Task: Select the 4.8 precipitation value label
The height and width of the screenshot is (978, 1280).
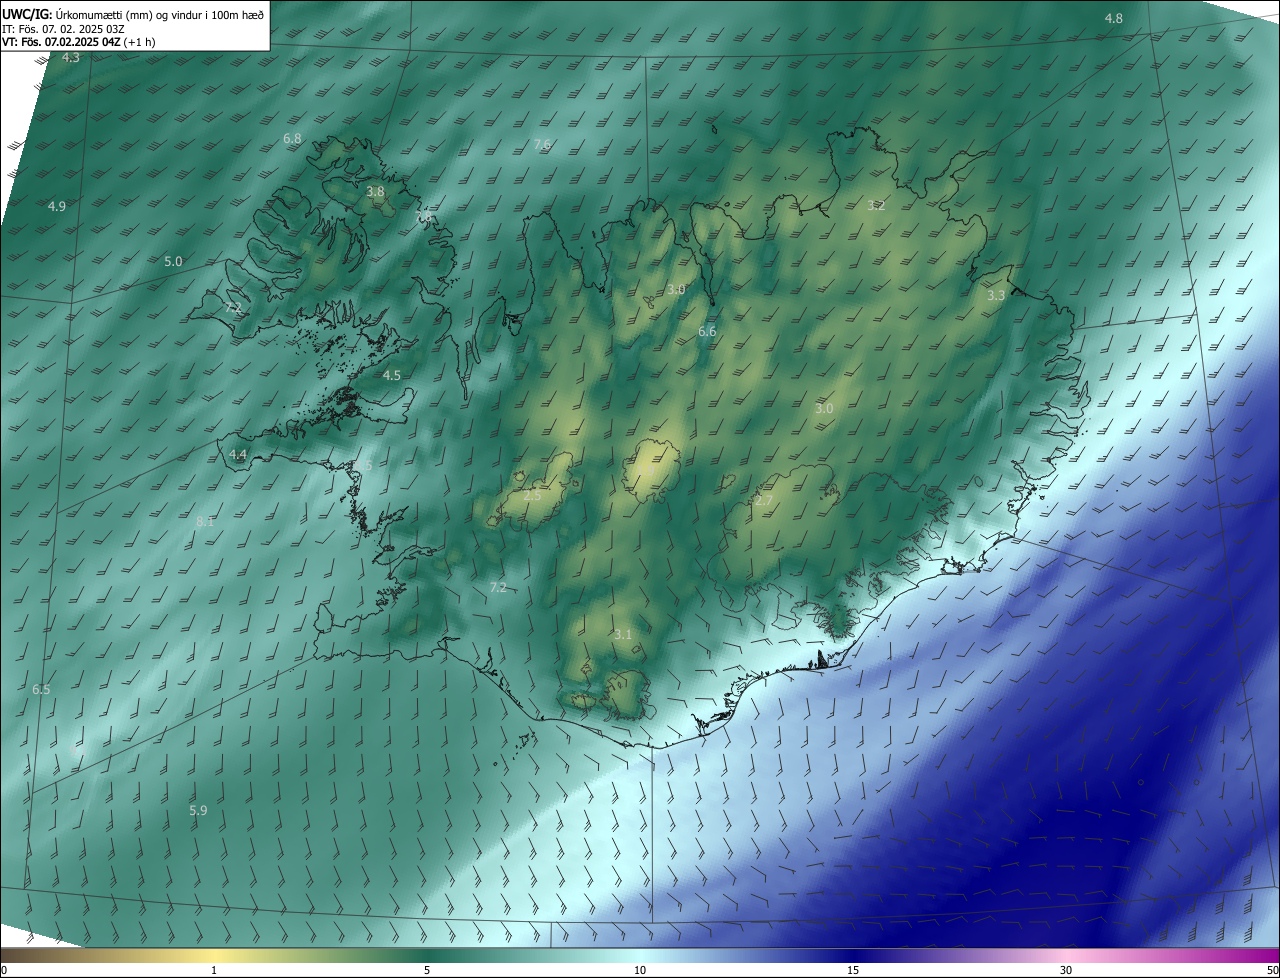Action: [x=1113, y=19]
